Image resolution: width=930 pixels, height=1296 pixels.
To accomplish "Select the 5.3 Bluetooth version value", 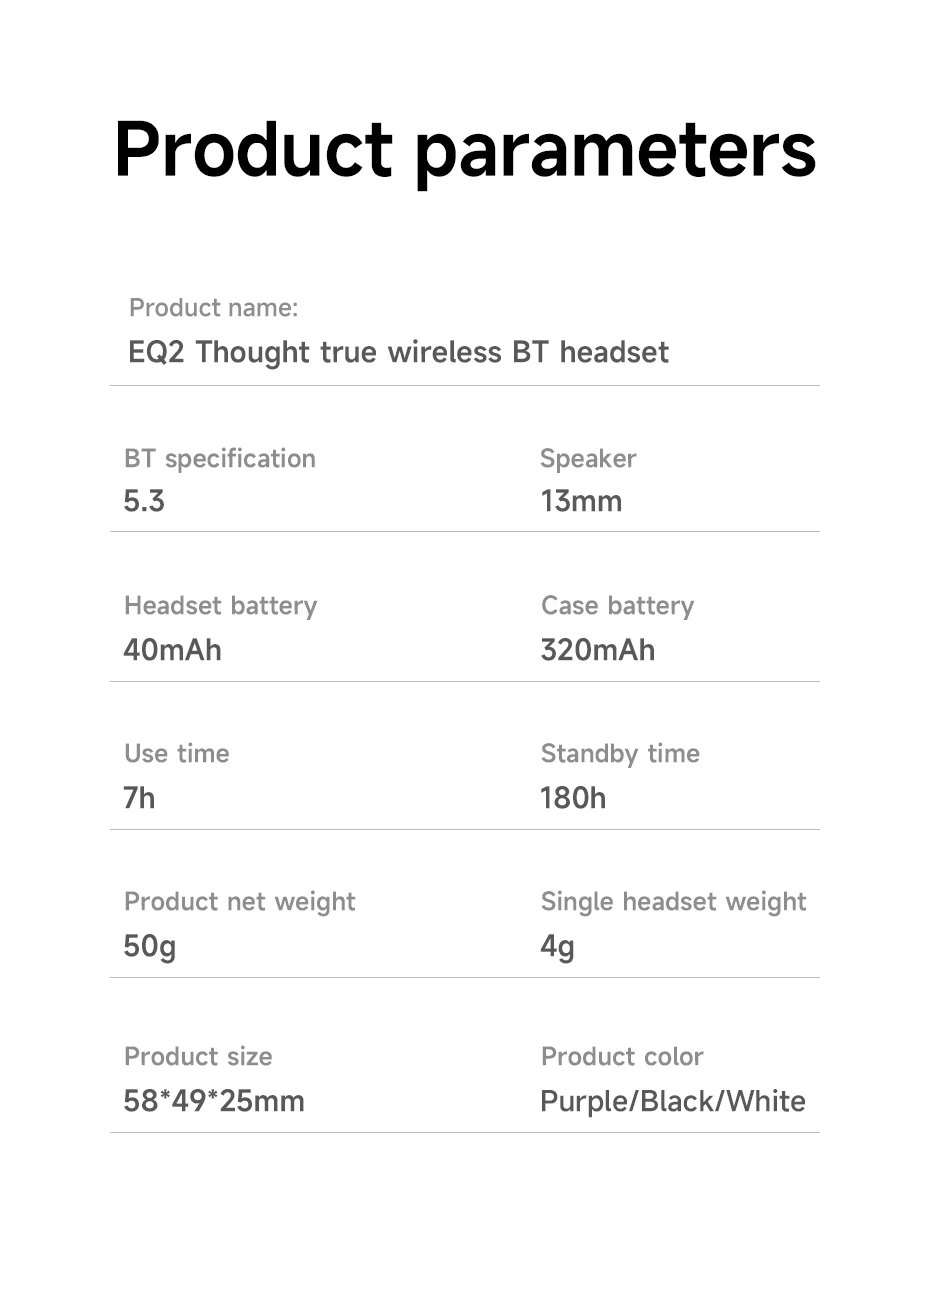I will point(144,501).
